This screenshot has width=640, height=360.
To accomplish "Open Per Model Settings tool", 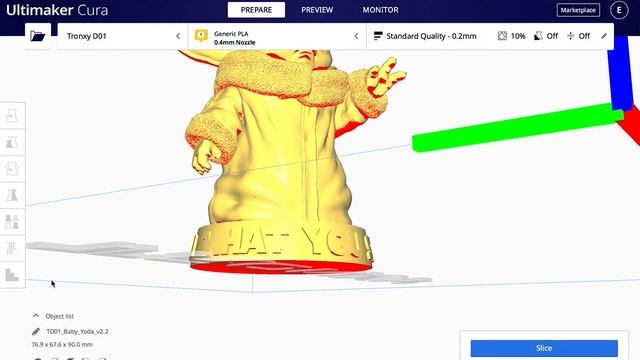I will point(12,222).
